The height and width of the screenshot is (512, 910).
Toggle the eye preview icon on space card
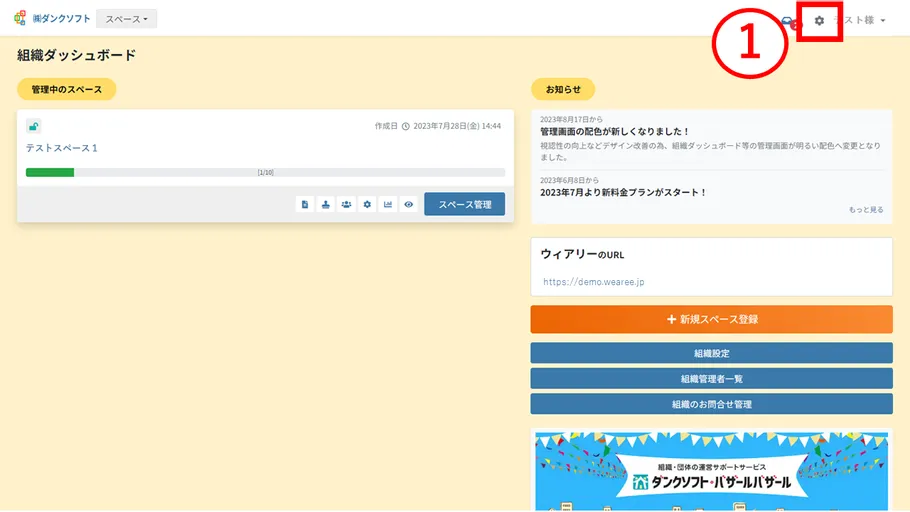(409, 204)
